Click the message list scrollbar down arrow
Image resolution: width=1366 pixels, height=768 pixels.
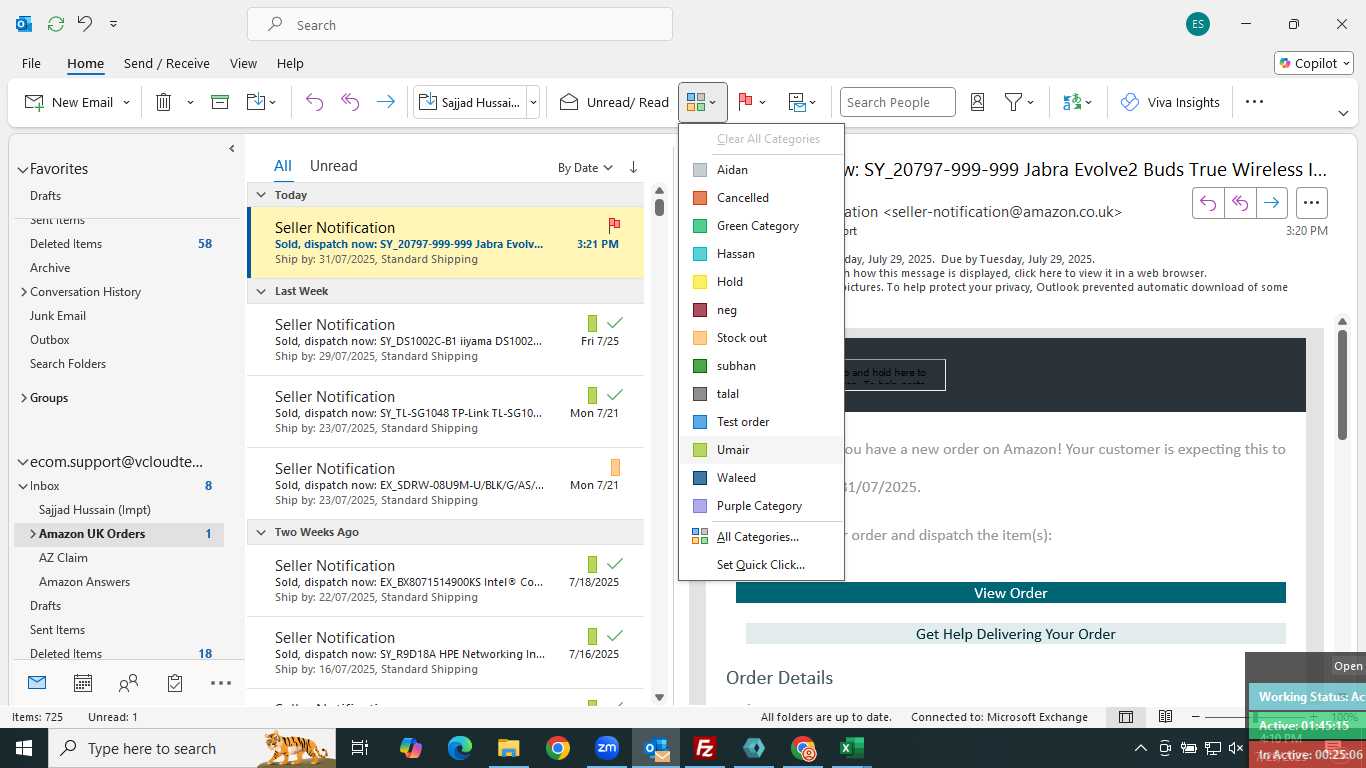tap(659, 697)
